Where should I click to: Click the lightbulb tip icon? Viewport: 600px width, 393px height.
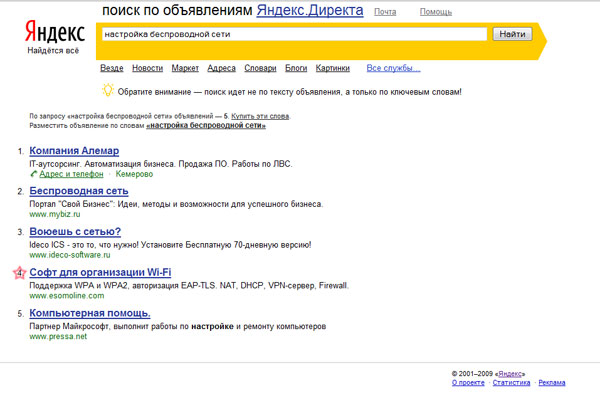108,90
